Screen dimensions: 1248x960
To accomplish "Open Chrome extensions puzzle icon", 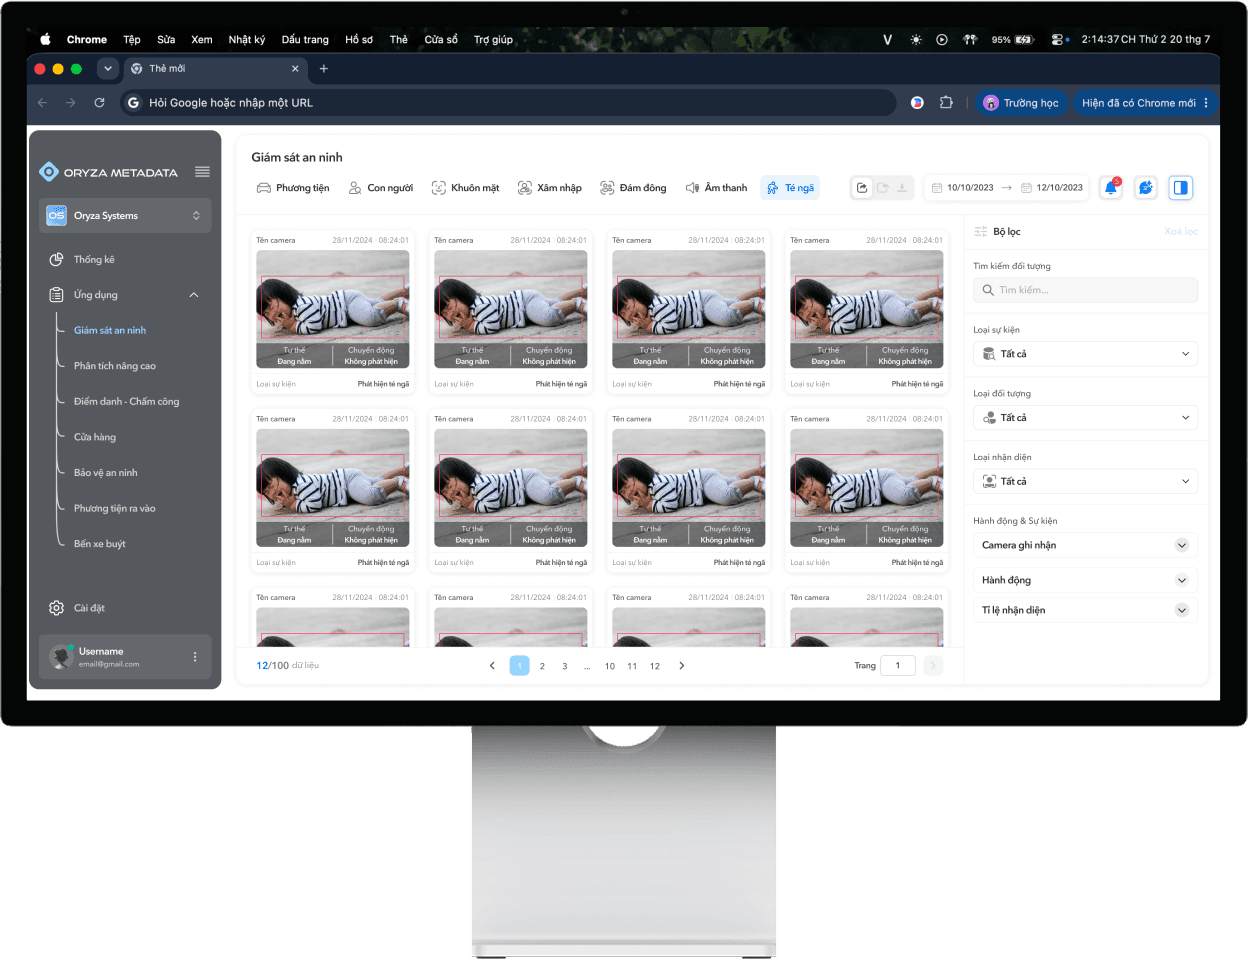I will click(946, 103).
